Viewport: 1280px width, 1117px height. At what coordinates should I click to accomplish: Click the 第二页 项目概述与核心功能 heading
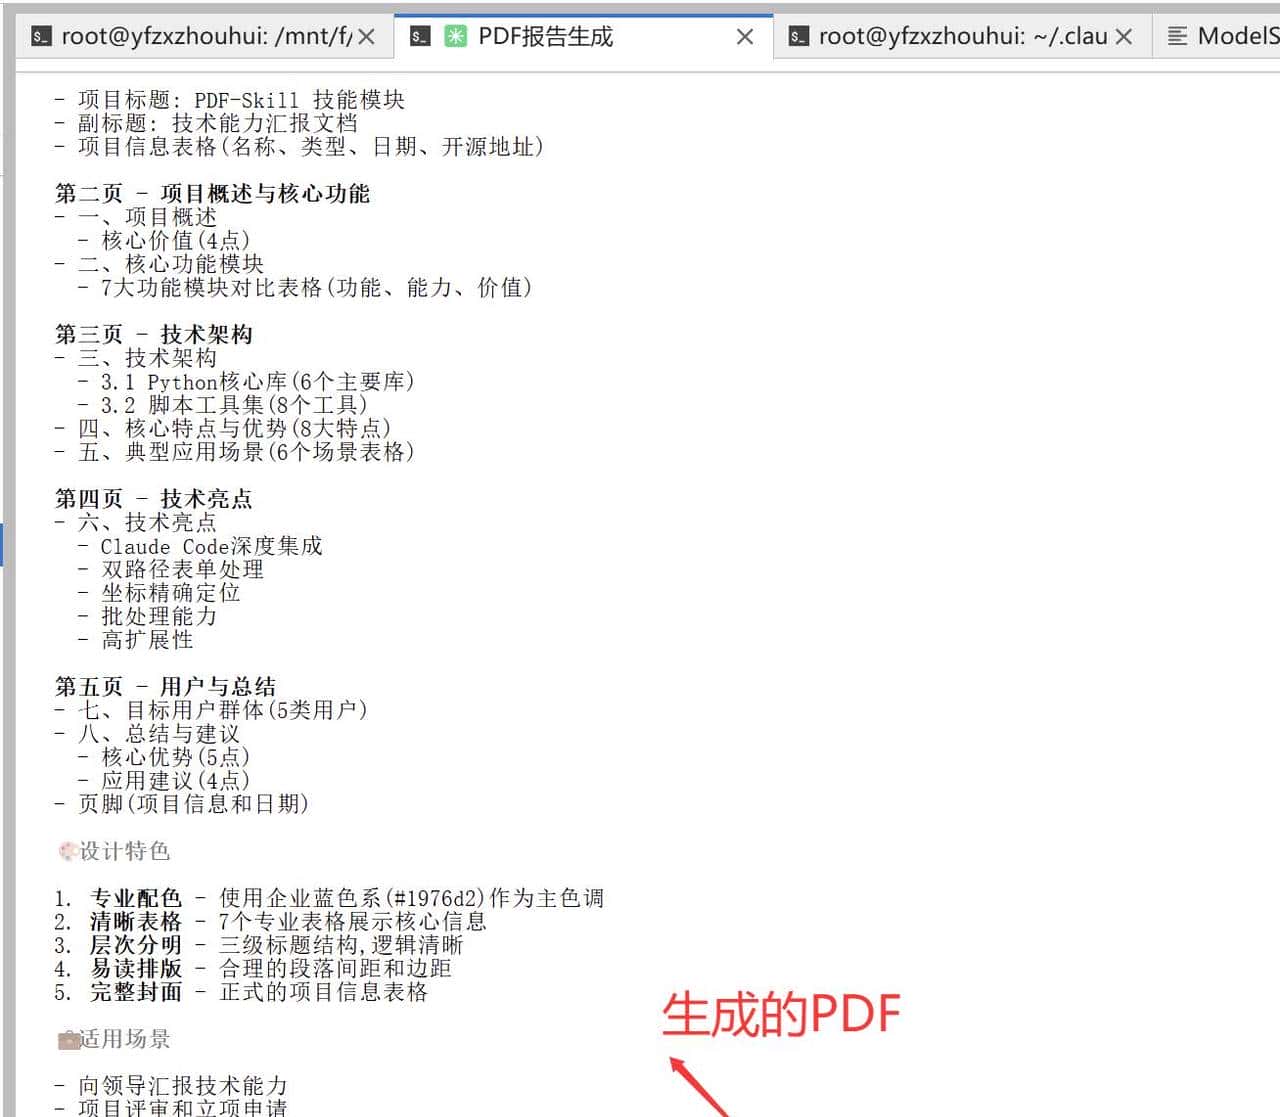(213, 193)
